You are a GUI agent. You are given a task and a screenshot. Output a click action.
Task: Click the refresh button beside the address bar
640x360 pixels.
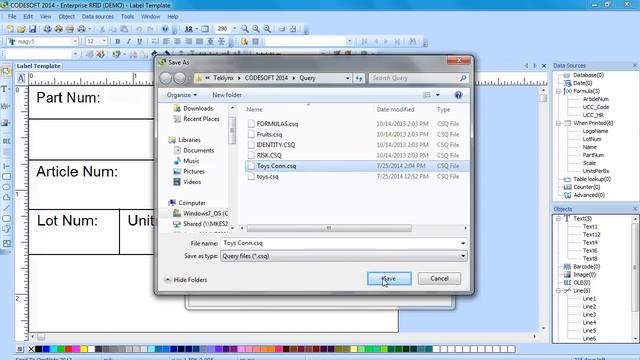(359, 78)
